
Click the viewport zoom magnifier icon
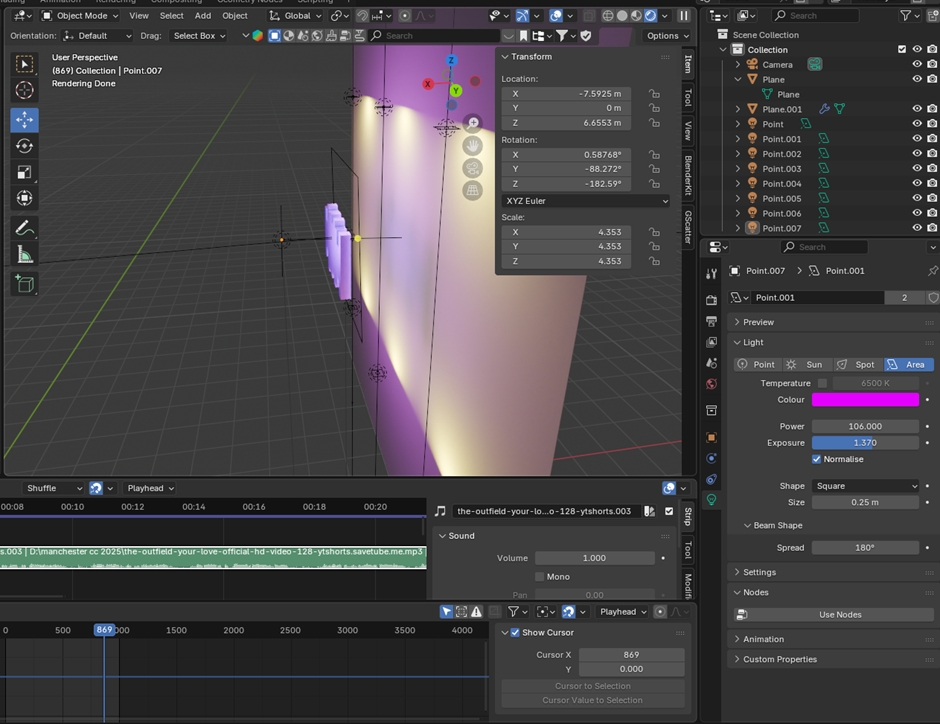(x=473, y=123)
